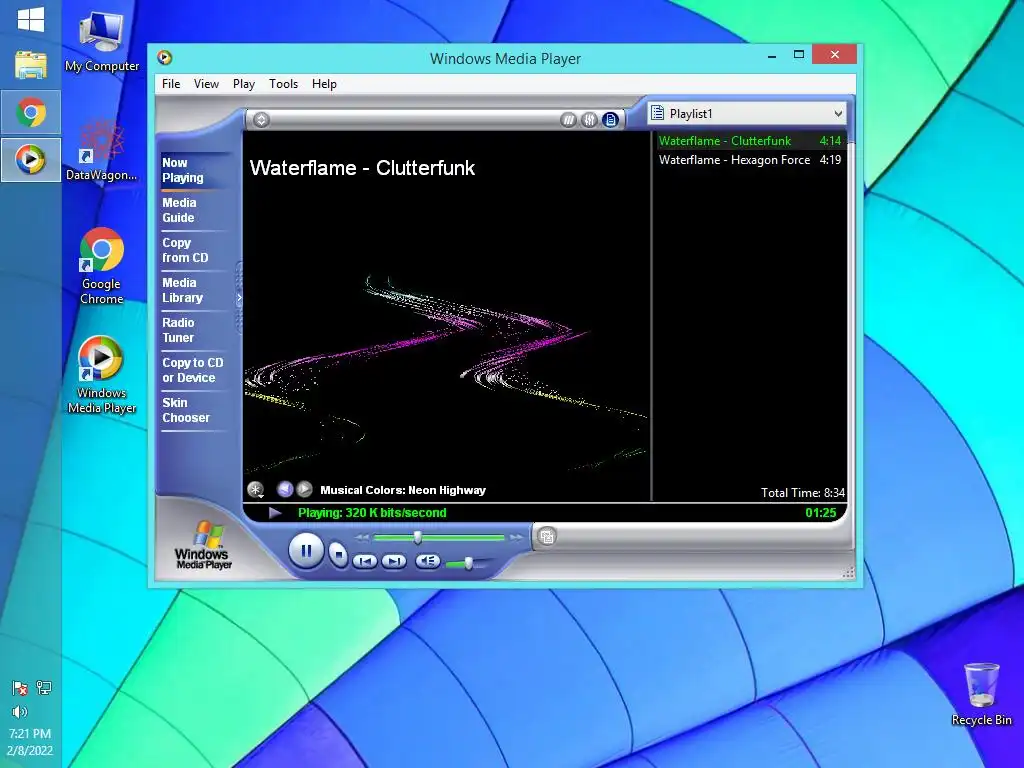Skip ahead to the next track
The height and width of the screenshot is (768, 1024).
pyautogui.click(x=393, y=561)
